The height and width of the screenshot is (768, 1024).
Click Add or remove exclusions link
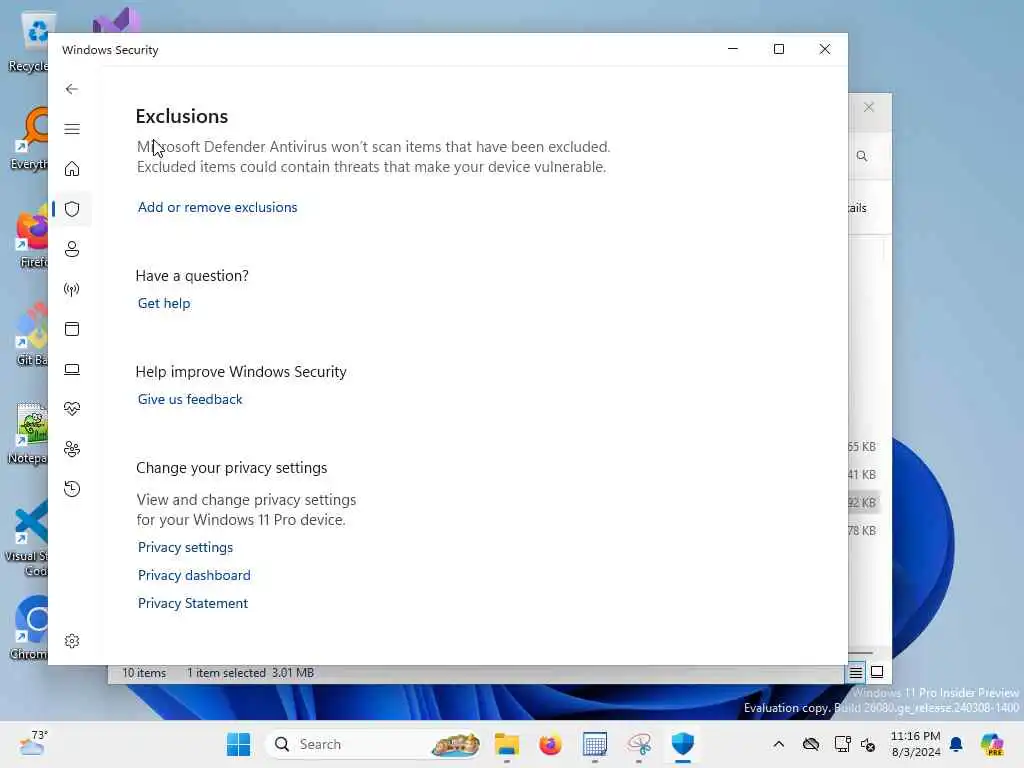217,207
